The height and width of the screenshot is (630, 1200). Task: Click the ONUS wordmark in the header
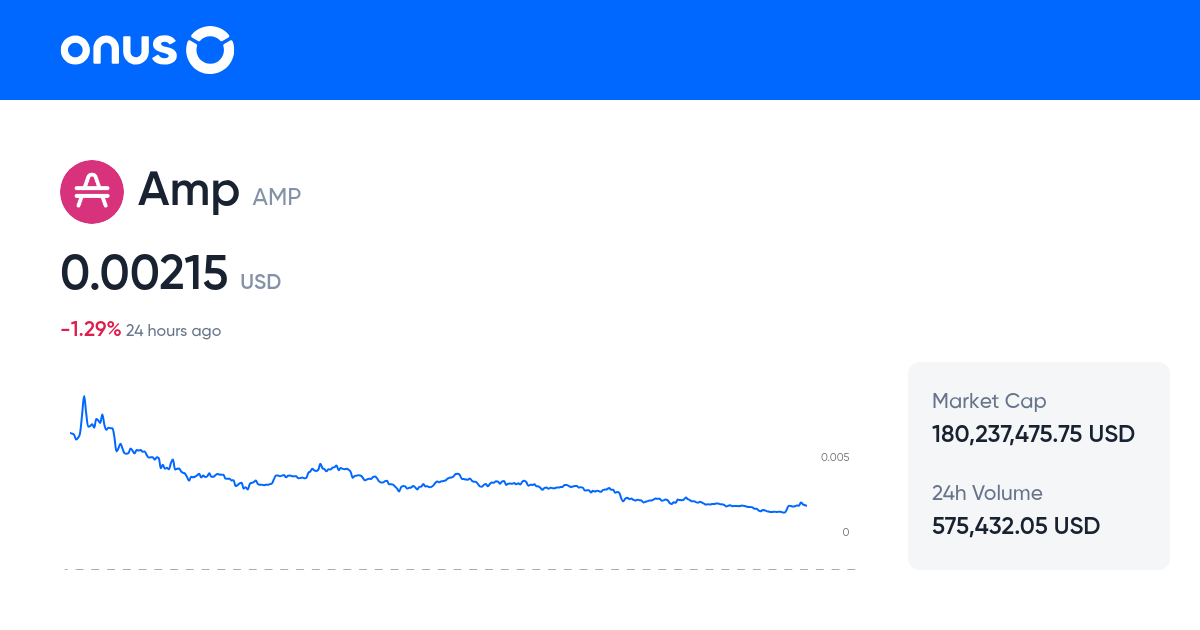click(120, 49)
